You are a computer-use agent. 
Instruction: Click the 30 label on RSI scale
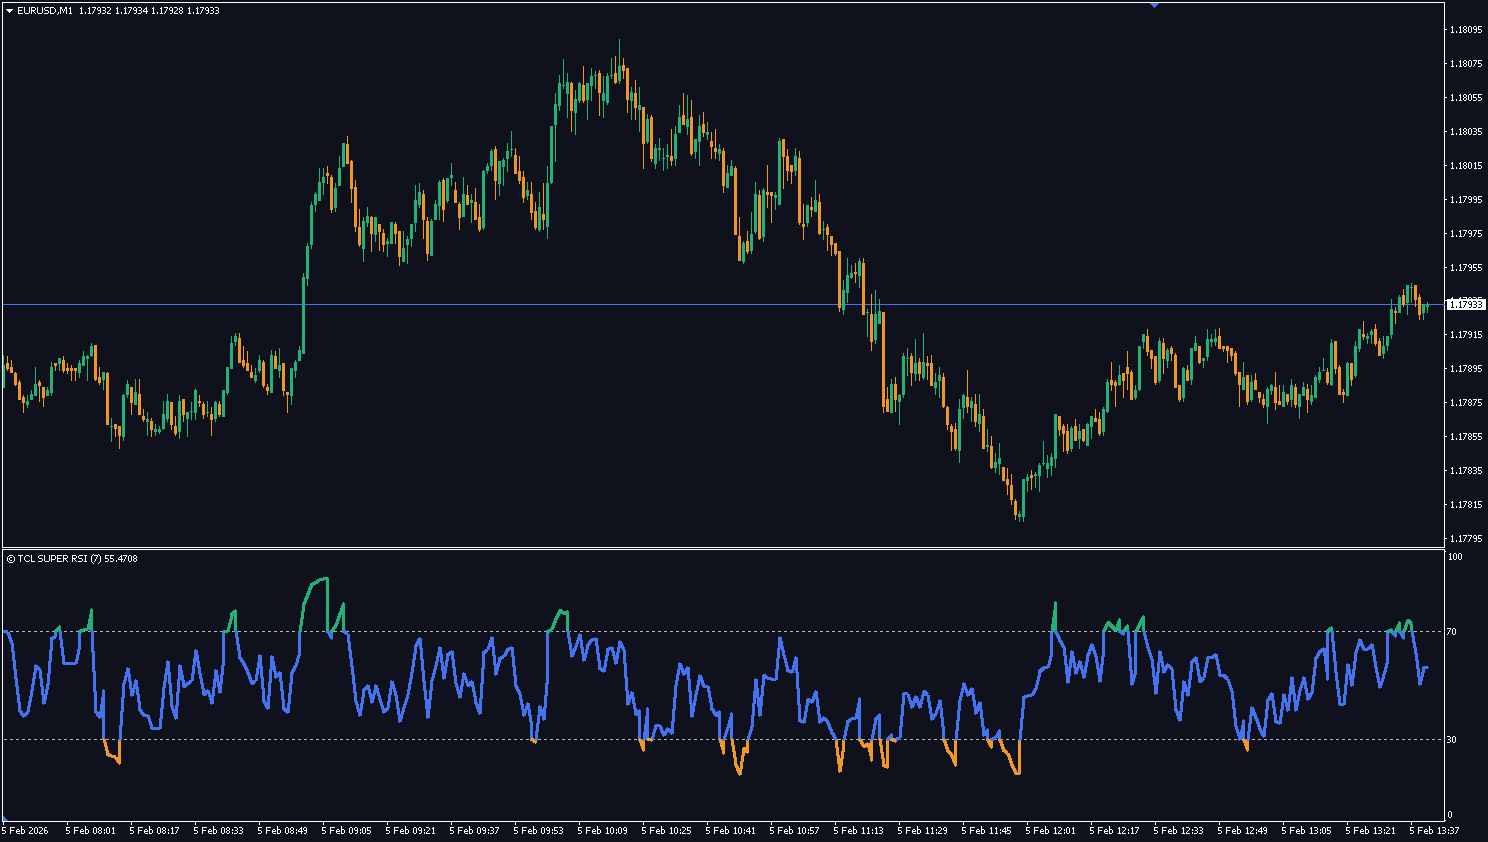tap(1452, 740)
